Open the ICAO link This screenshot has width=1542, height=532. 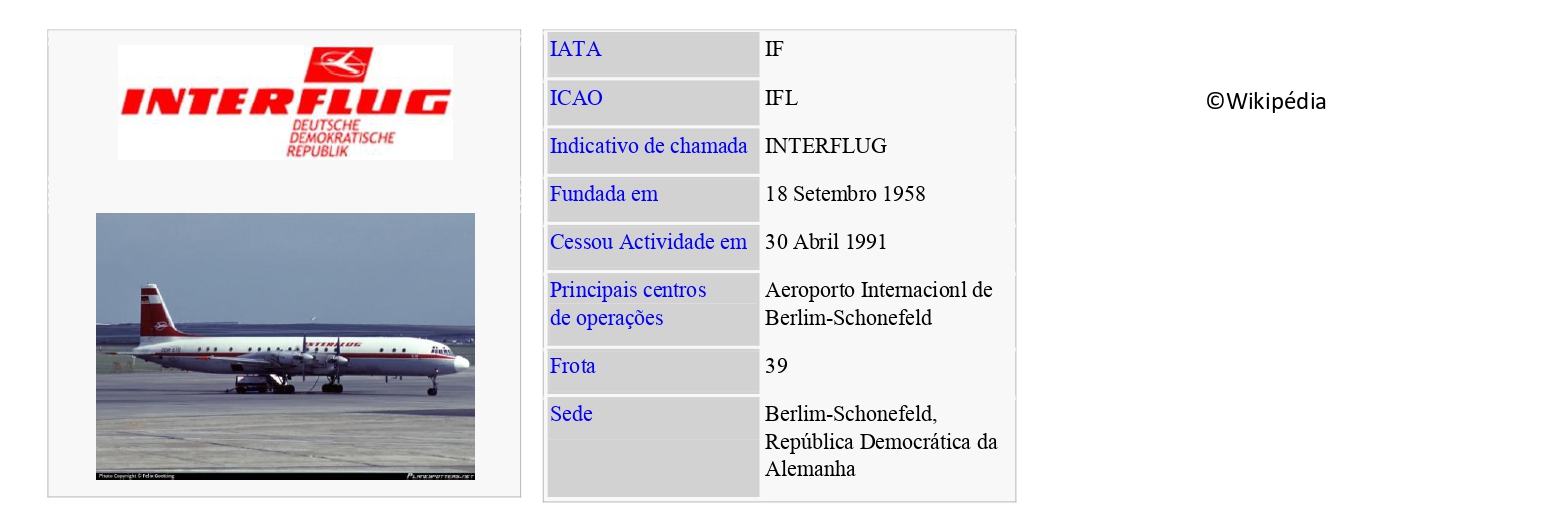(576, 98)
